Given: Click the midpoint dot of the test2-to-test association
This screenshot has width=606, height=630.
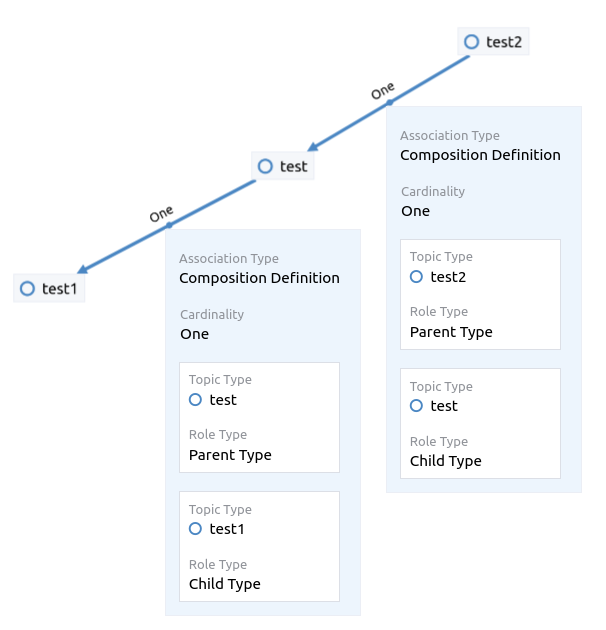Looking at the screenshot, I should point(390,103).
